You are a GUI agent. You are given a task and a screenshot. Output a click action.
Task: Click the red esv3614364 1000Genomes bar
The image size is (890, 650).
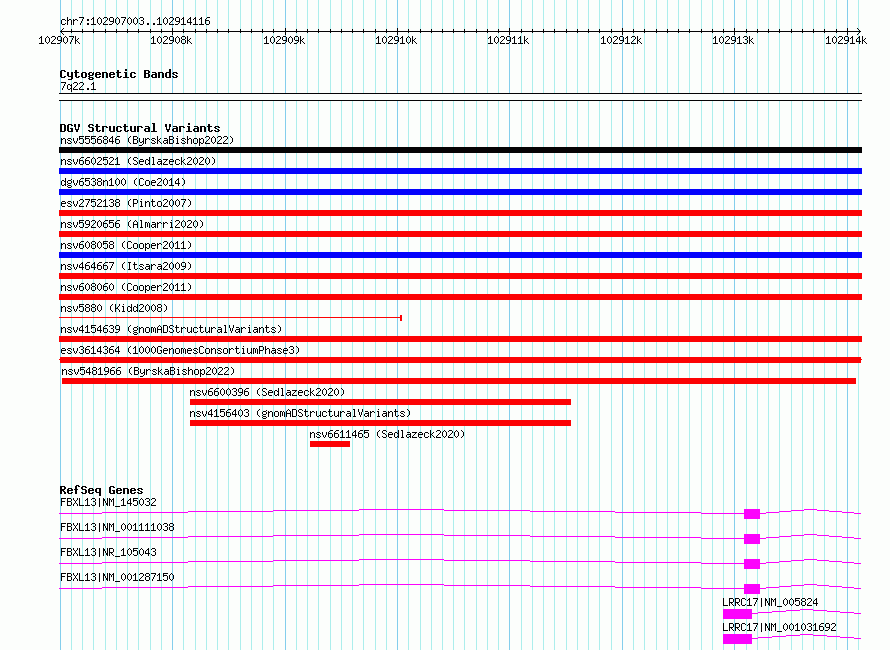coord(460,360)
